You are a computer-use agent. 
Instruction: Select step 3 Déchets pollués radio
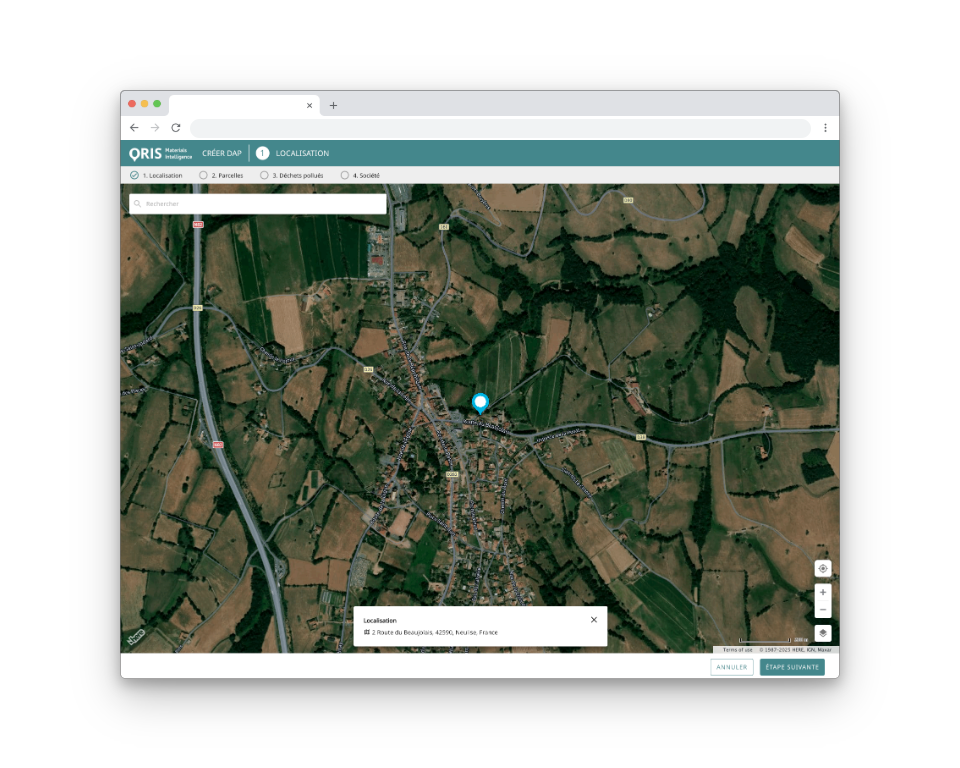(x=264, y=175)
